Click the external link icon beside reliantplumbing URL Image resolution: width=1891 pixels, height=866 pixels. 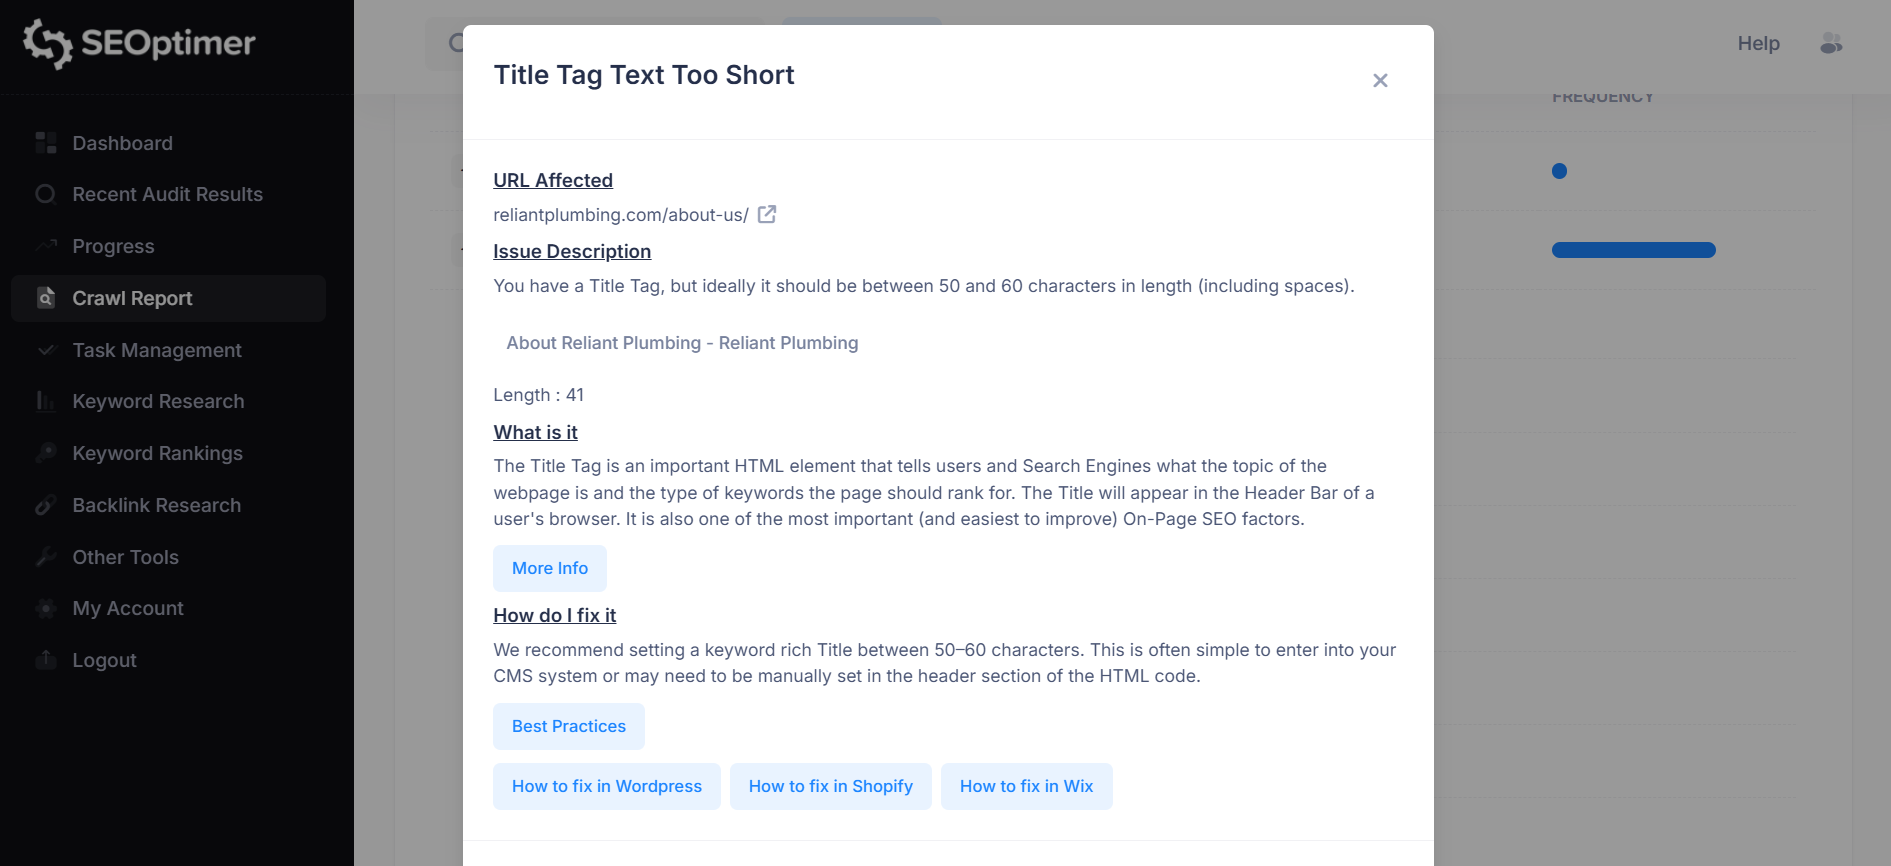tap(767, 215)
